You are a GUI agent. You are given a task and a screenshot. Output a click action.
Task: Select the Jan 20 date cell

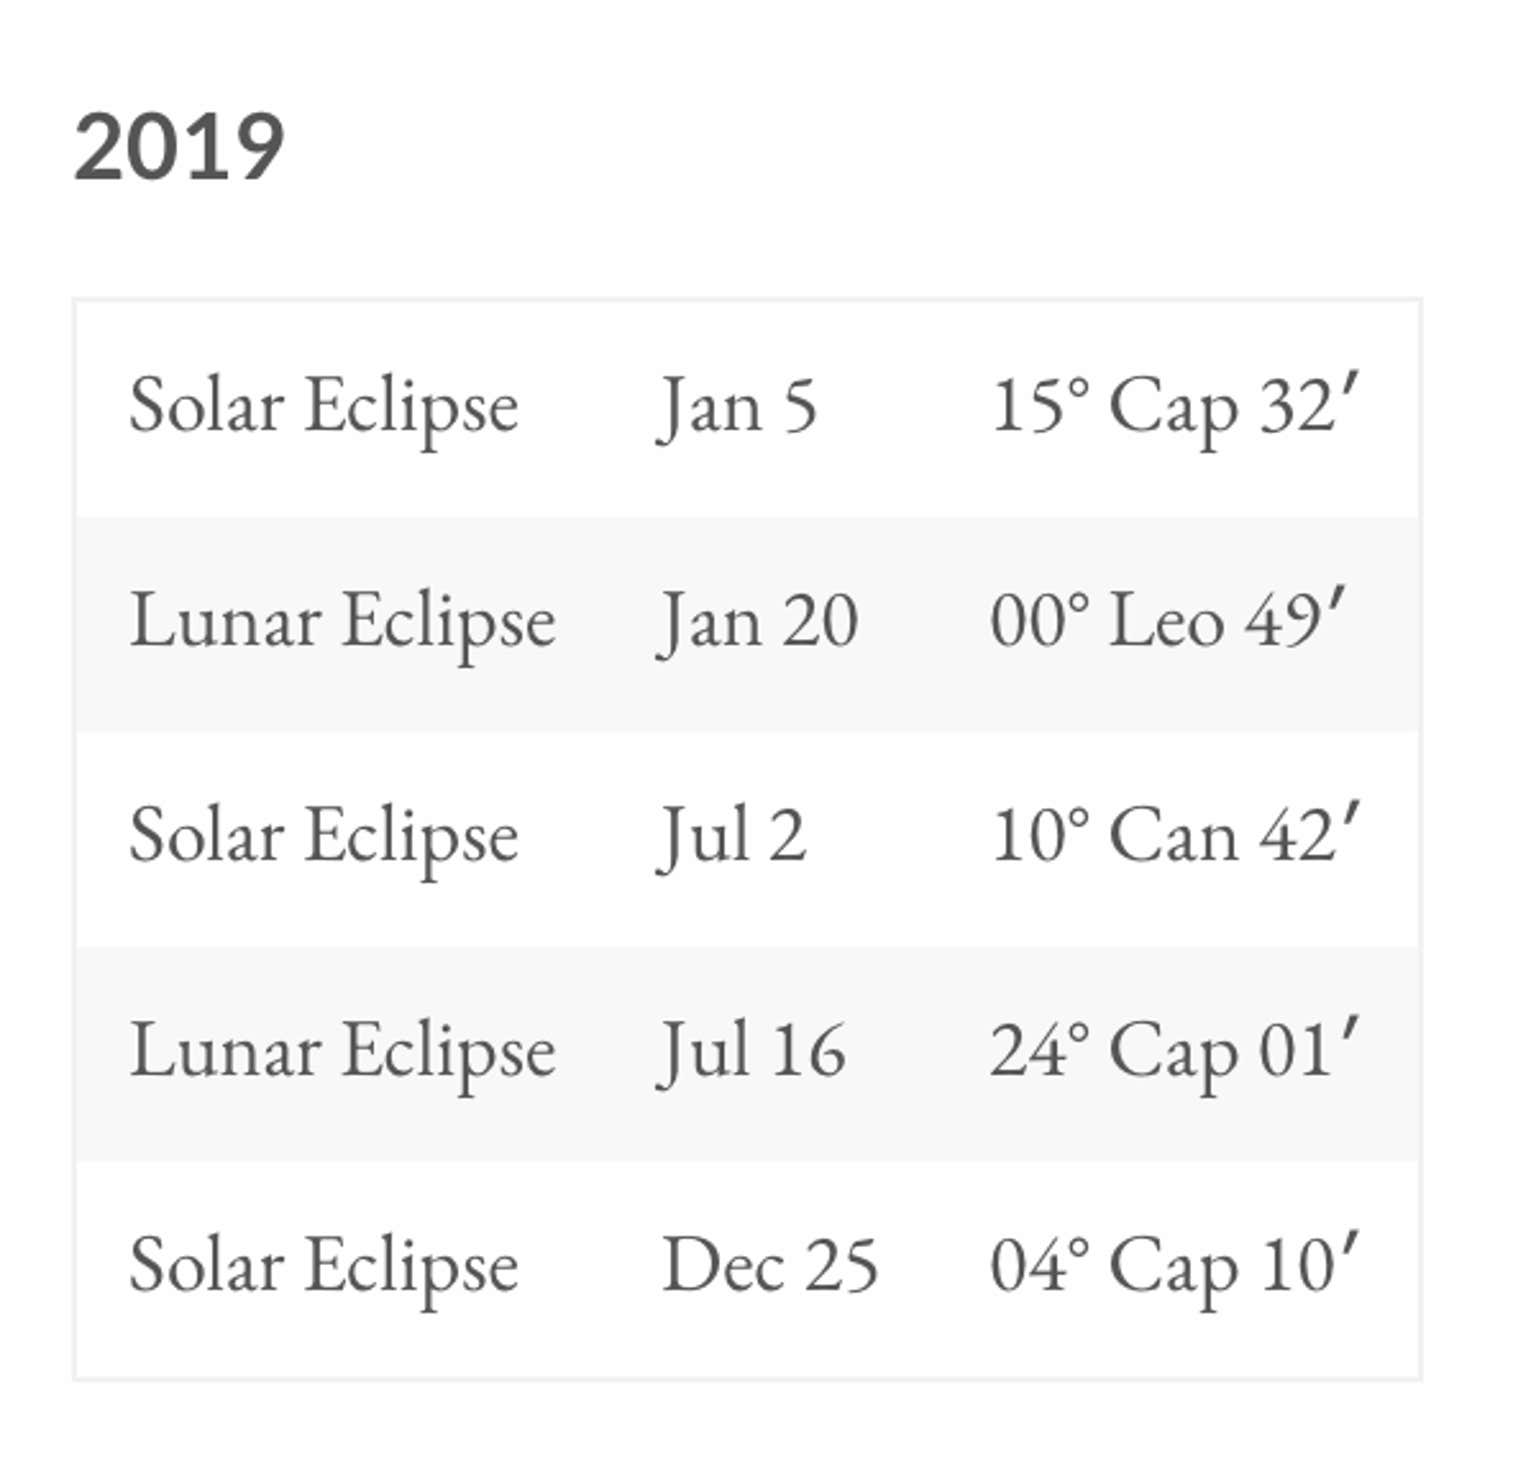(x=758, y=621)
